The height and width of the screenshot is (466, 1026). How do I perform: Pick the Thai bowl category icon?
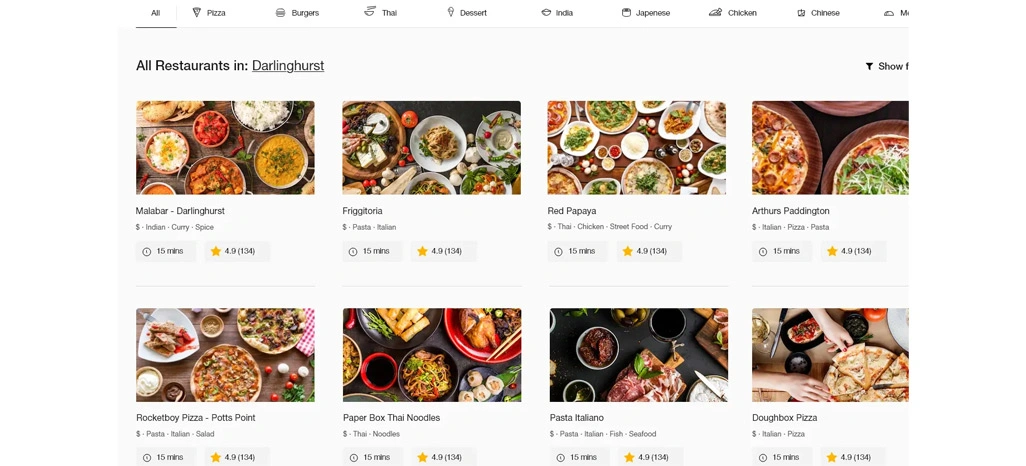[x=370, y=11]
